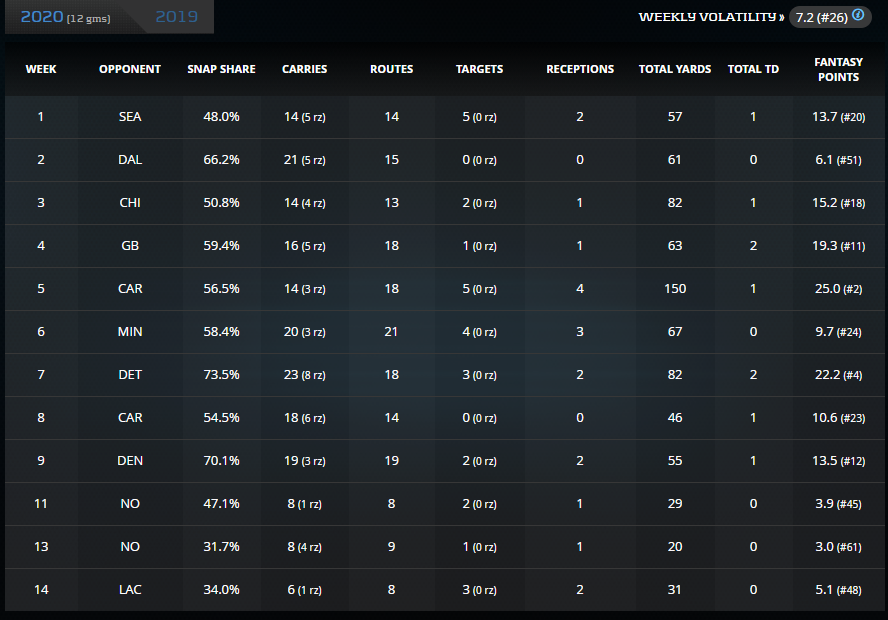Select the 73.5% snap share cell

click(x=221, y=375)
